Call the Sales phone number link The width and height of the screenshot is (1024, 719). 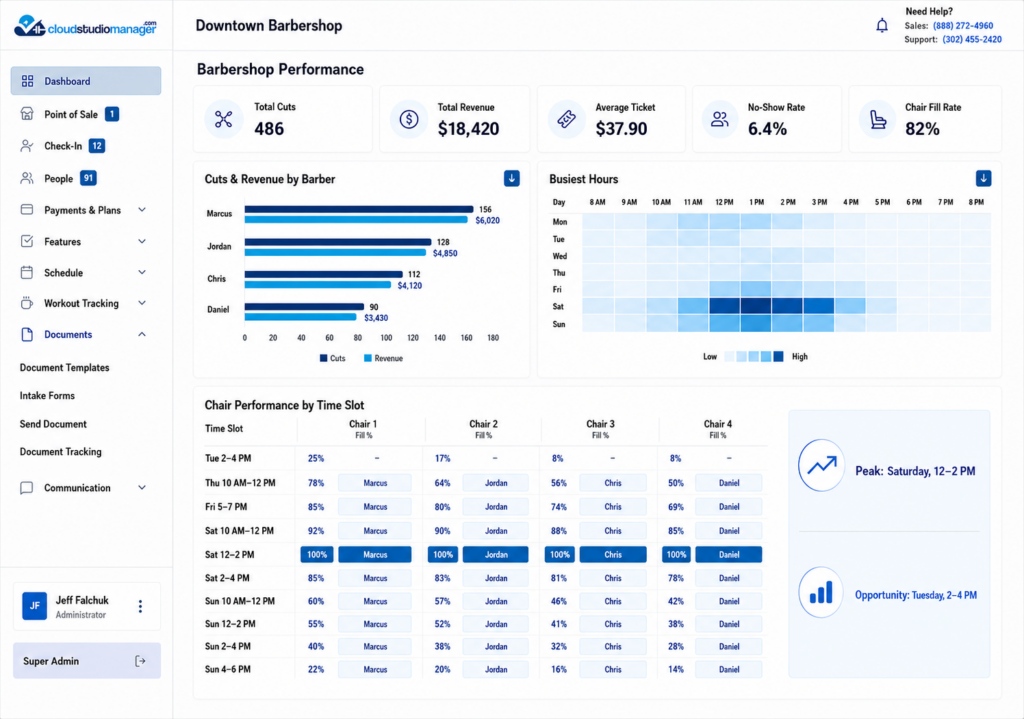[963, 25]
